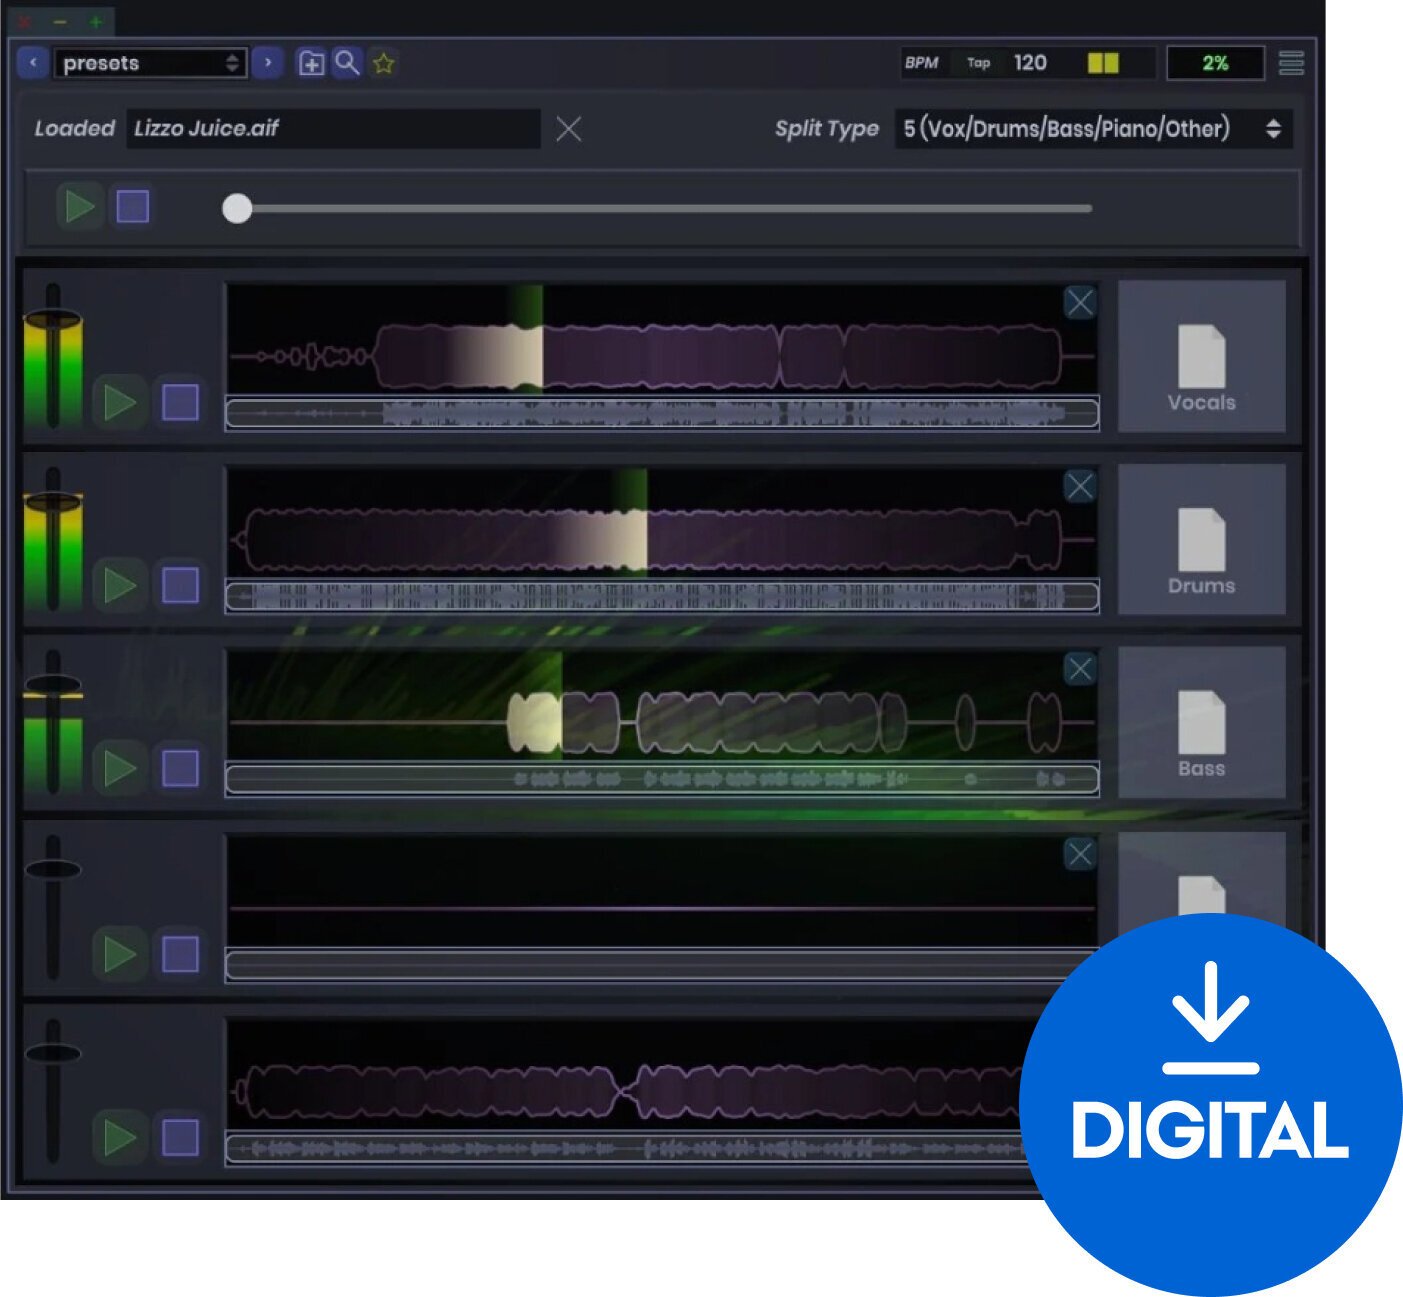Click the fourth stem empty waveform
This screenshot has width=1403, height=1297.
pos(662,891)
